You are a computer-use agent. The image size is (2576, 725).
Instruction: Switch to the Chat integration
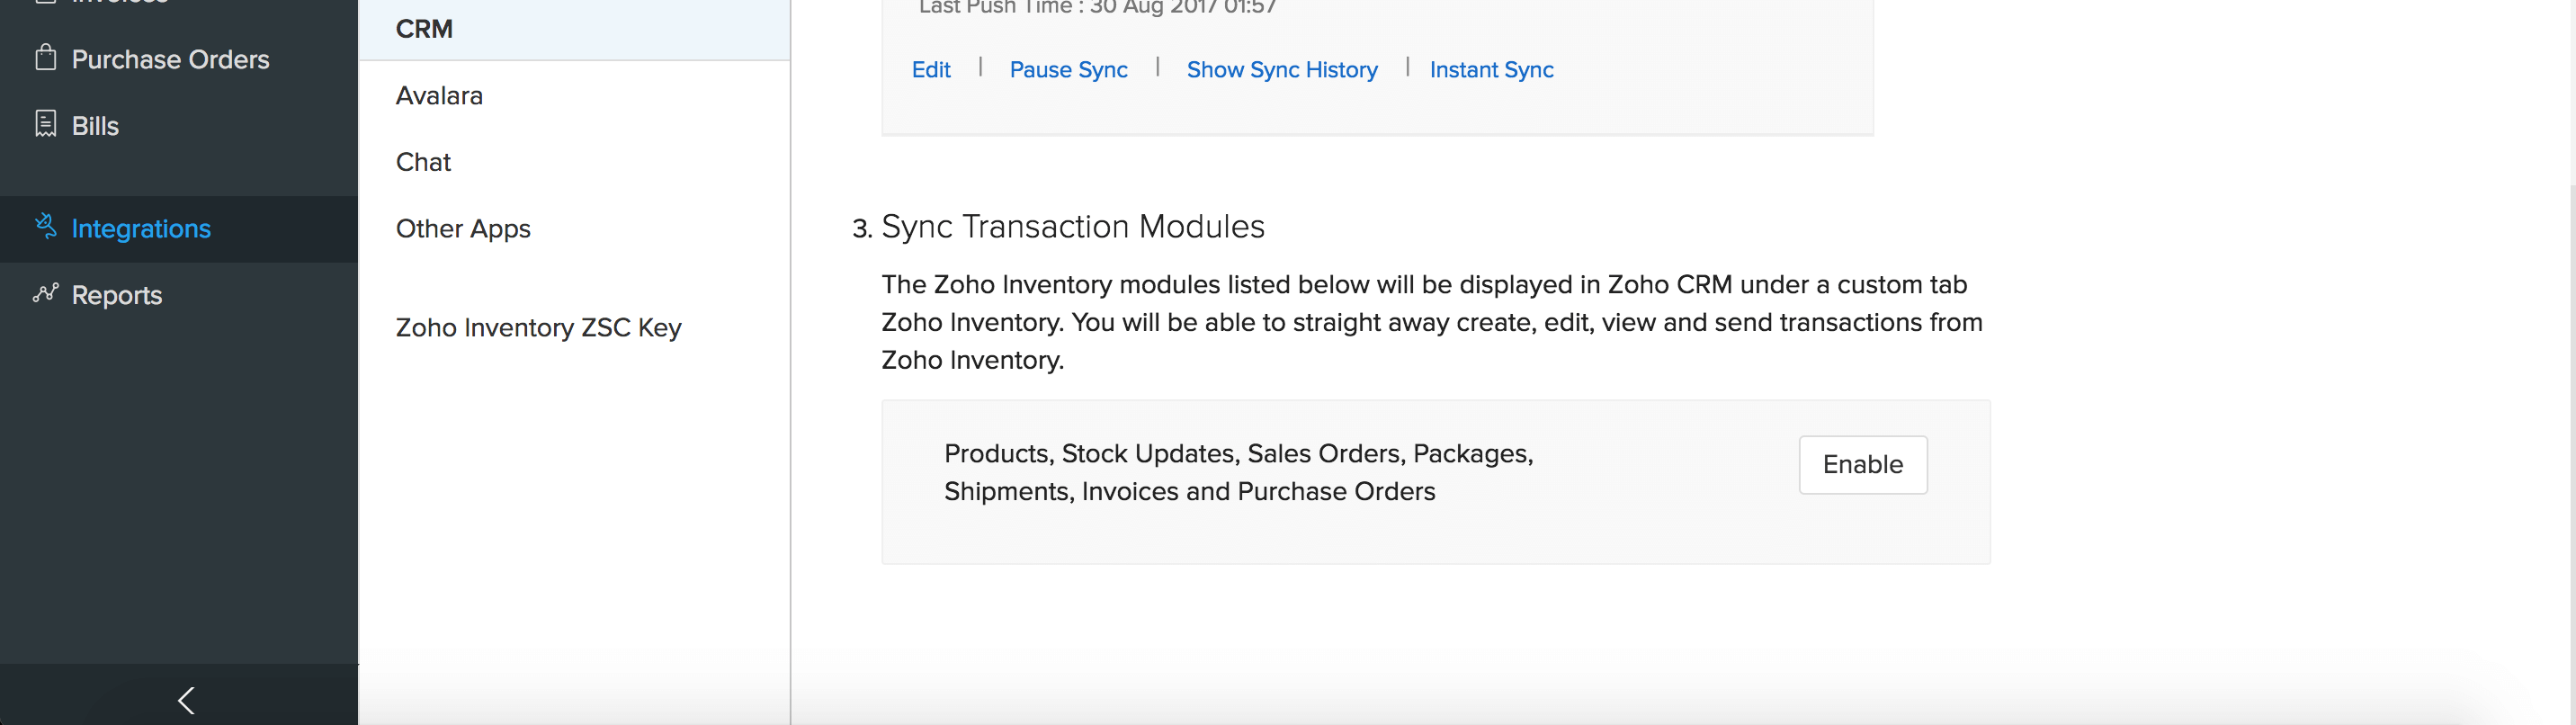click(x=423, y=162)
